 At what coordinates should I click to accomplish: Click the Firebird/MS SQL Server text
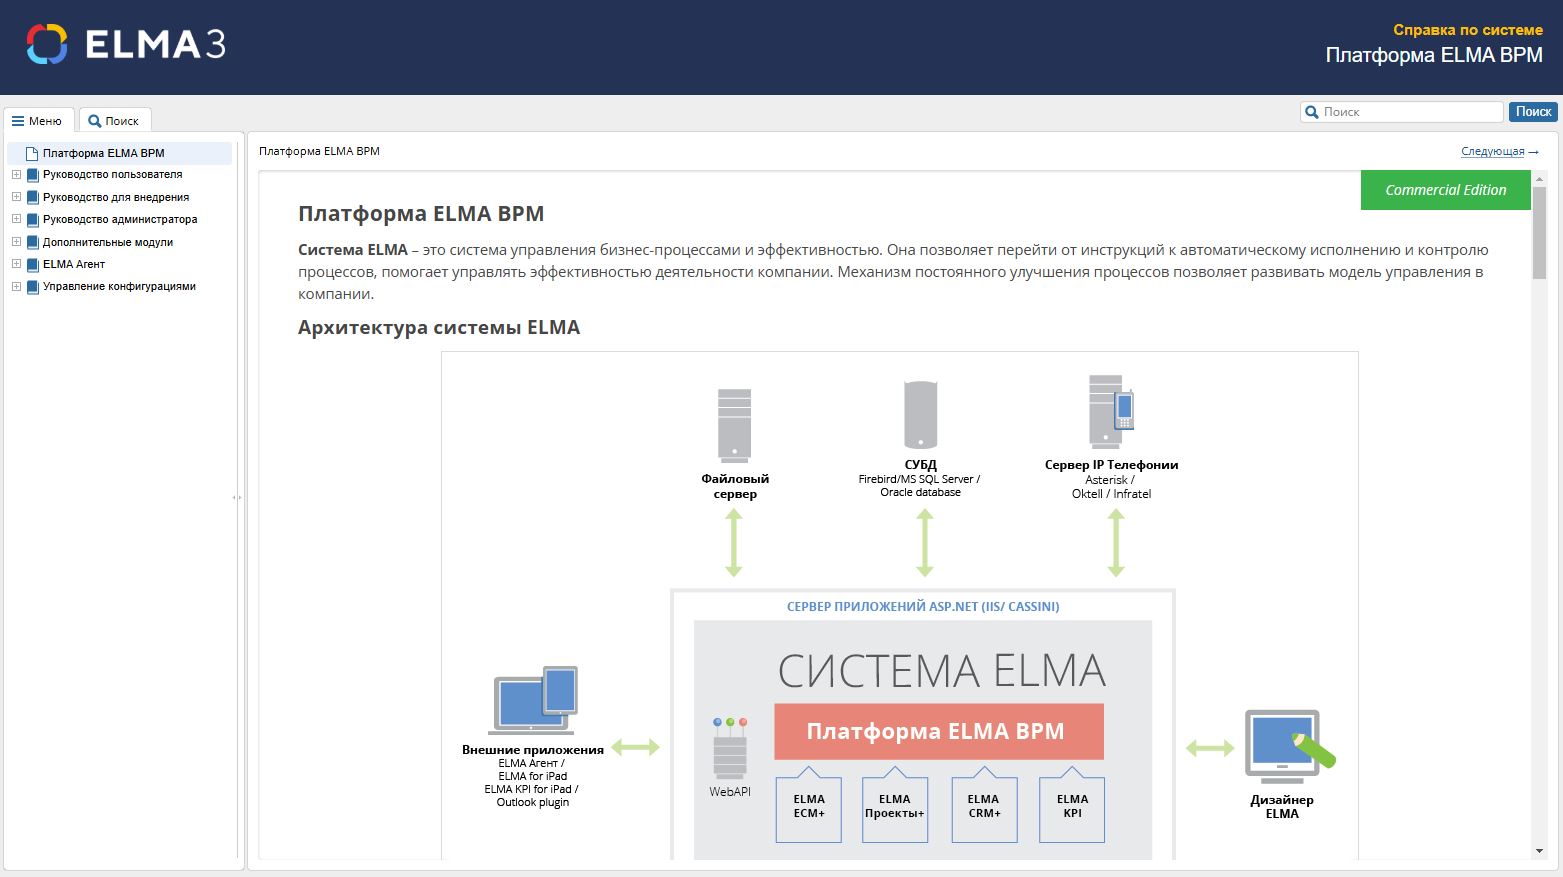click(x=919, y=479)
